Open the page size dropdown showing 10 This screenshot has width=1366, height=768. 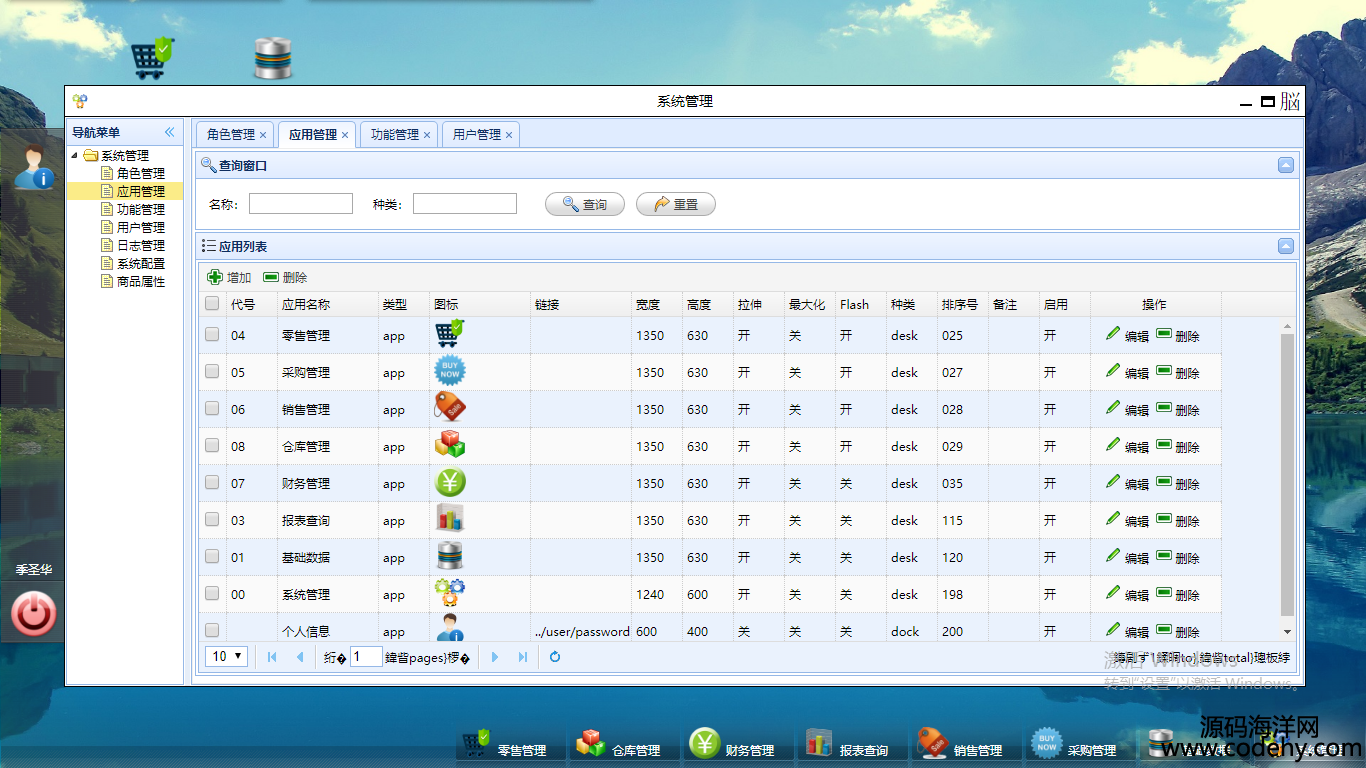coord(227,657)
